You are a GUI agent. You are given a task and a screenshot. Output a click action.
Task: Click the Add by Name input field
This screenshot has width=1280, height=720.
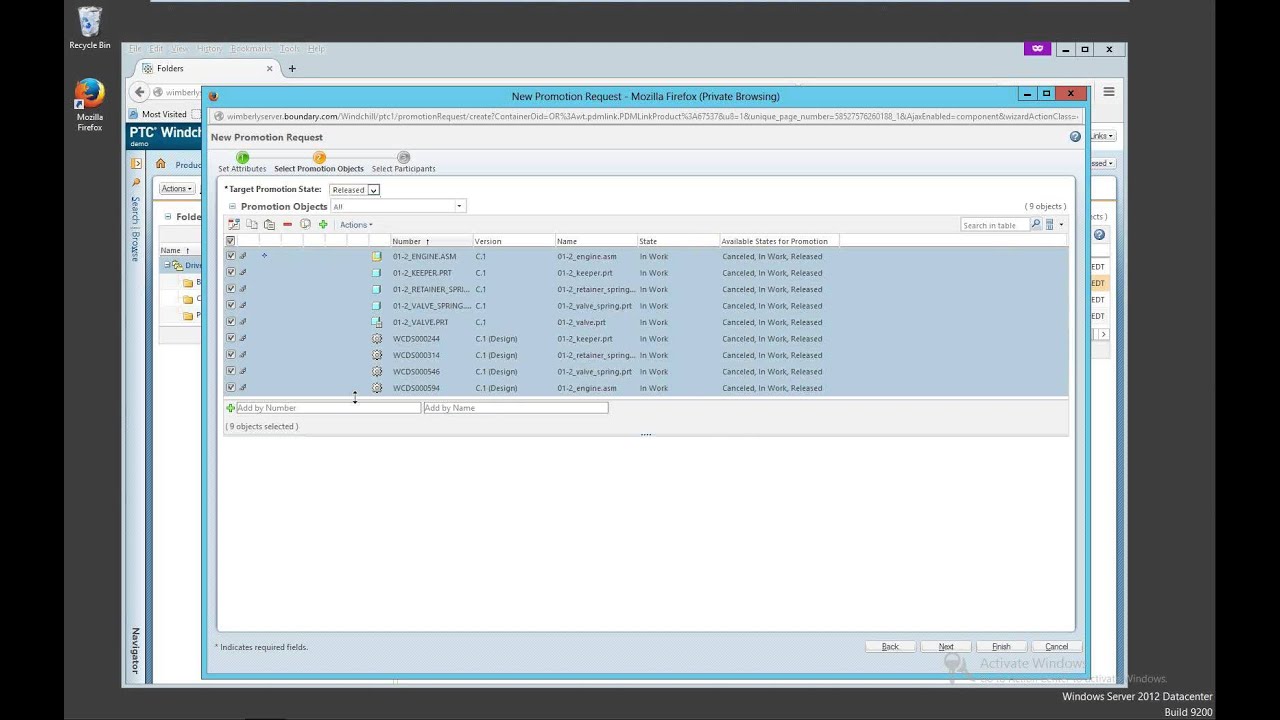[x=515, y=408]
